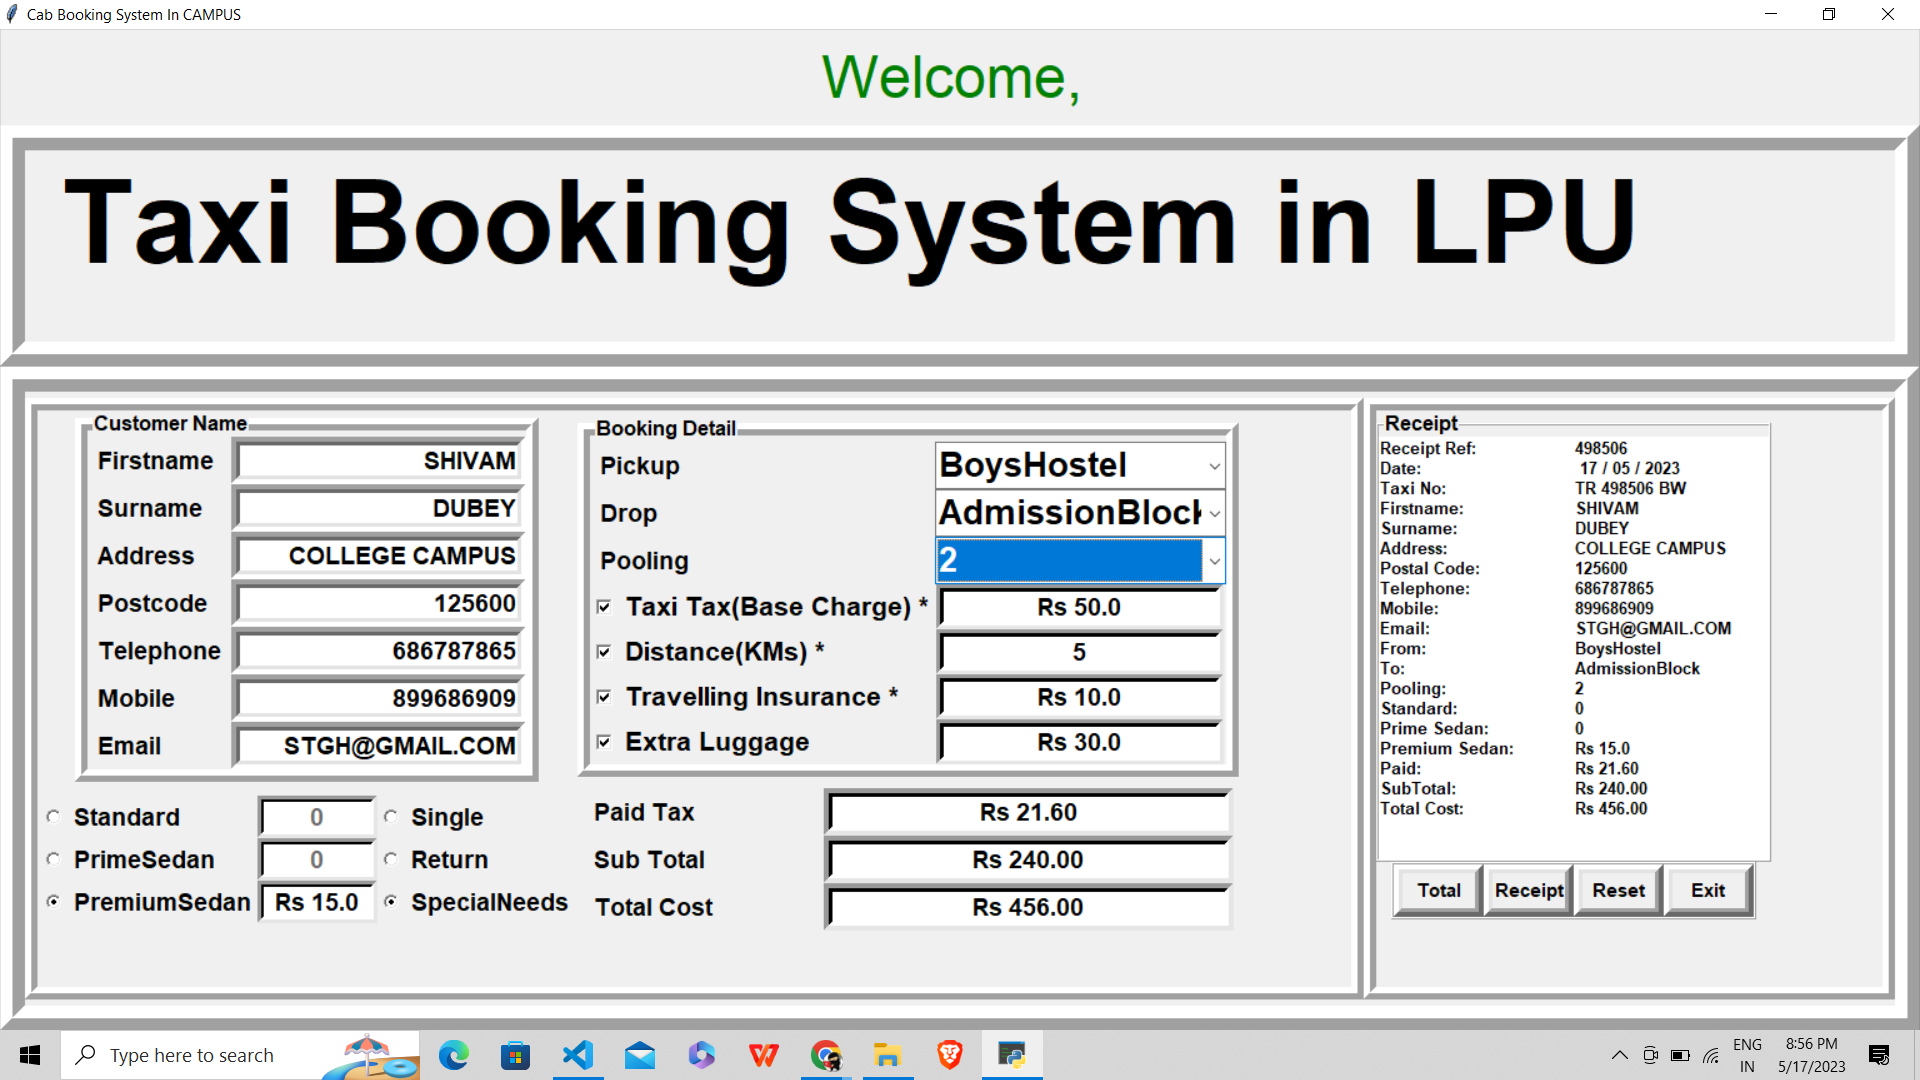Open Visual Studio Code from the taskbar
This screenshot has width=1920, height=1080.
[x=577, y=1055]
